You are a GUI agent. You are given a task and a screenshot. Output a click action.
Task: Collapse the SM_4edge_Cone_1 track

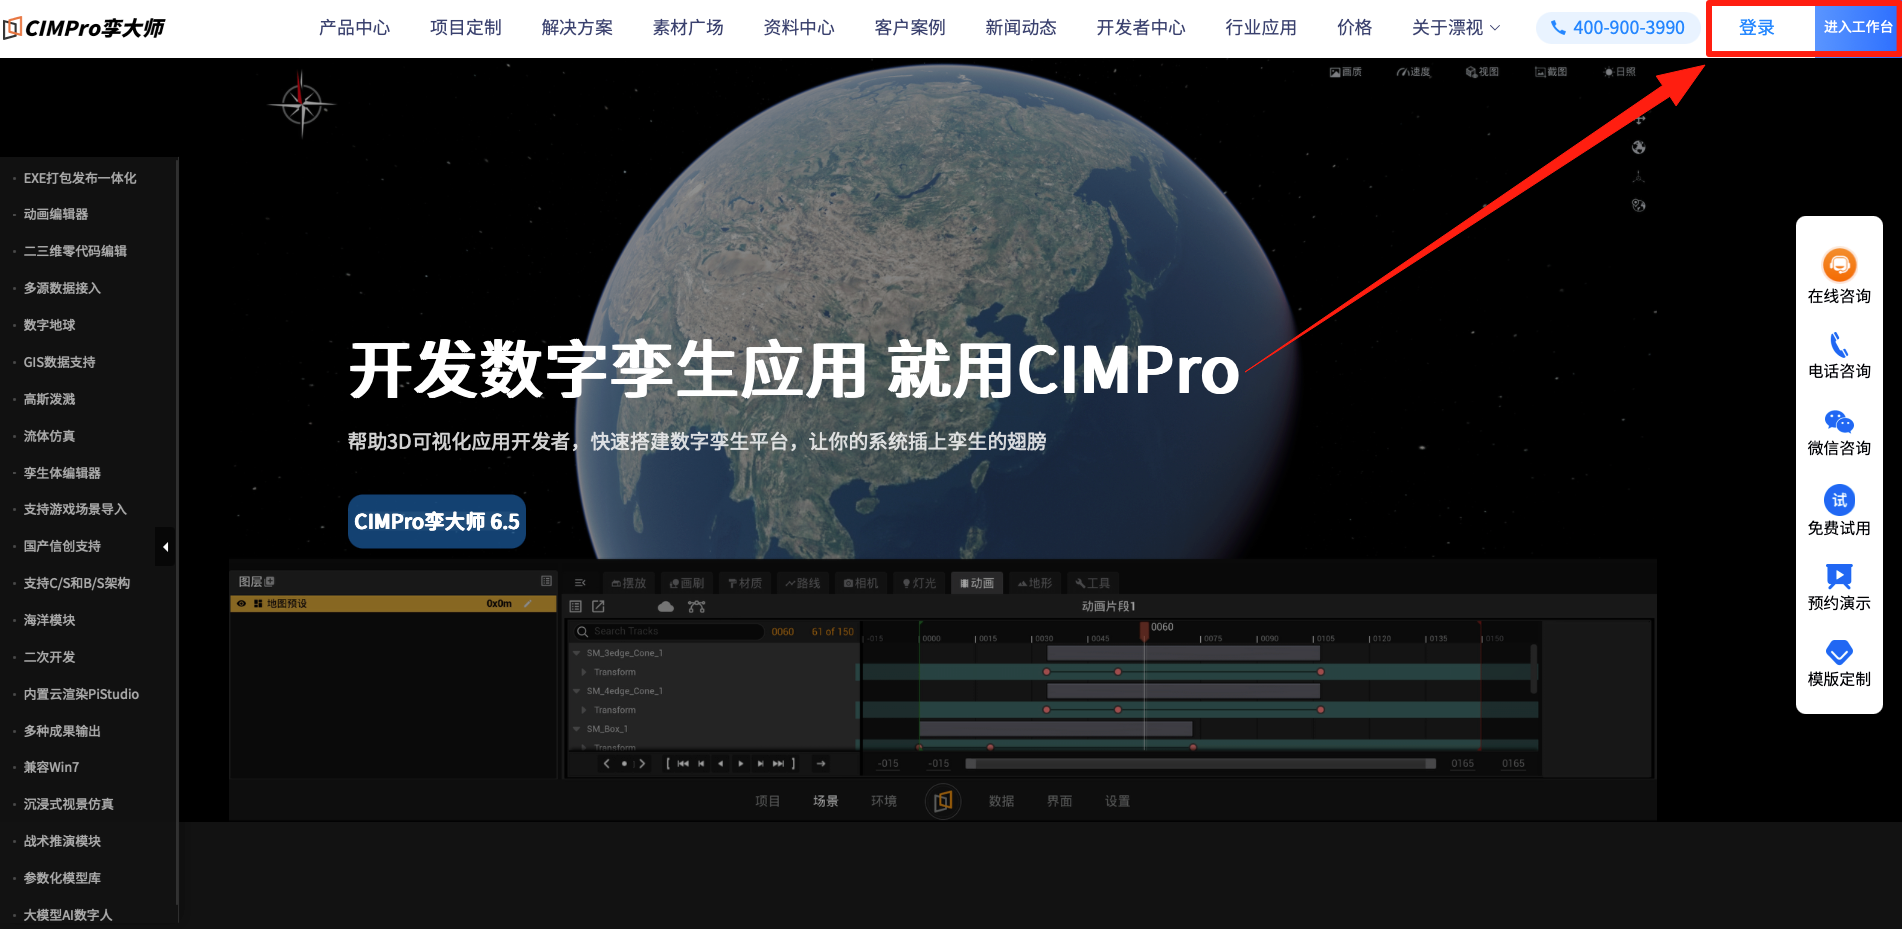577,691
